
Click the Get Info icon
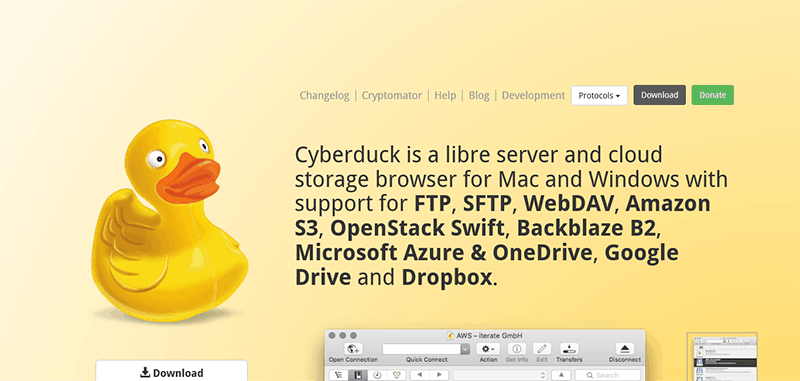[517, 349]
